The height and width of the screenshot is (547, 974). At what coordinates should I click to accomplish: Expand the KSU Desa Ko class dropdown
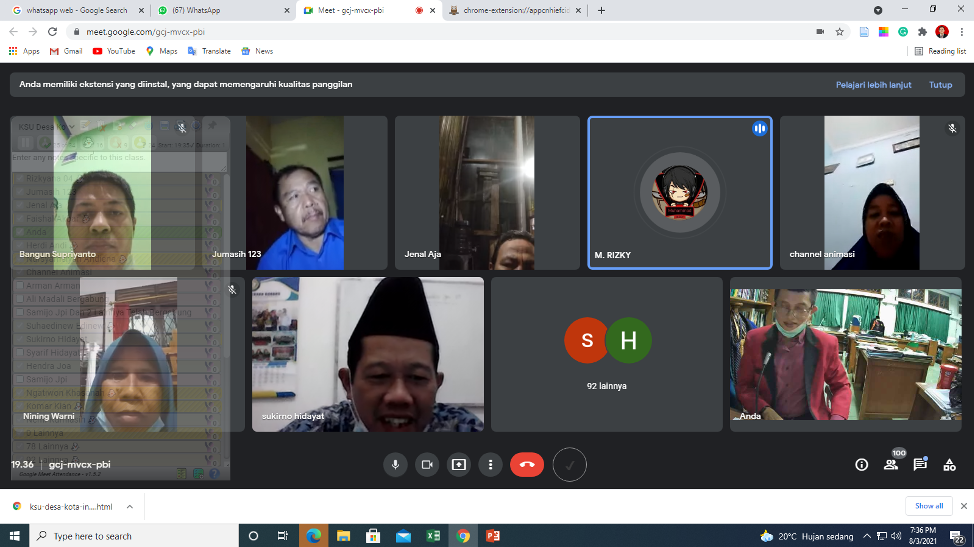pyautogui.click(x=47, y=127)
